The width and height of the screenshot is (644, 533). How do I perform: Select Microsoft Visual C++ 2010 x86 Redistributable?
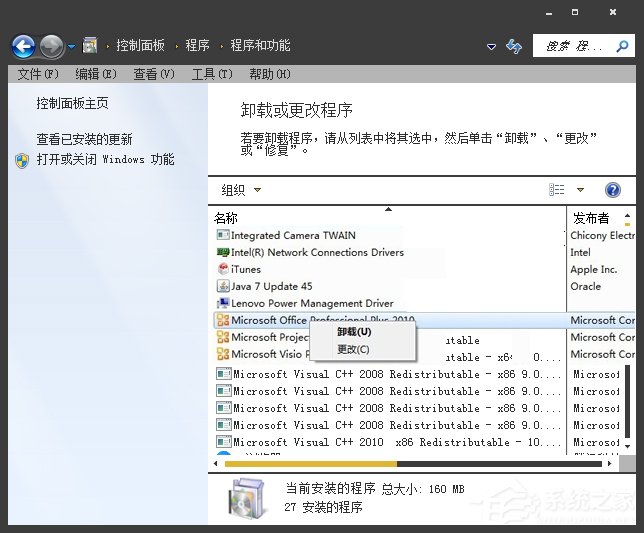pyautogui.click(x=388, y=442)
